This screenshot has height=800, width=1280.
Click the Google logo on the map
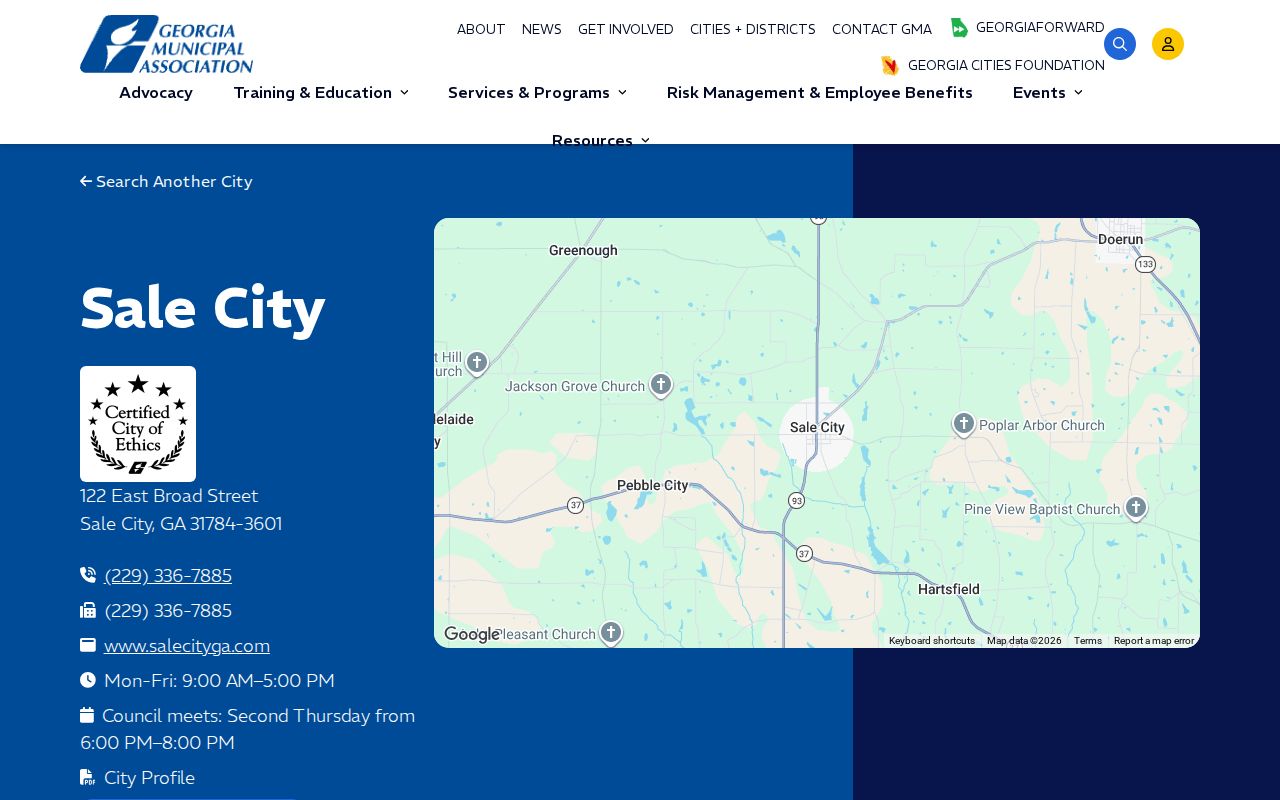point(472,635)
